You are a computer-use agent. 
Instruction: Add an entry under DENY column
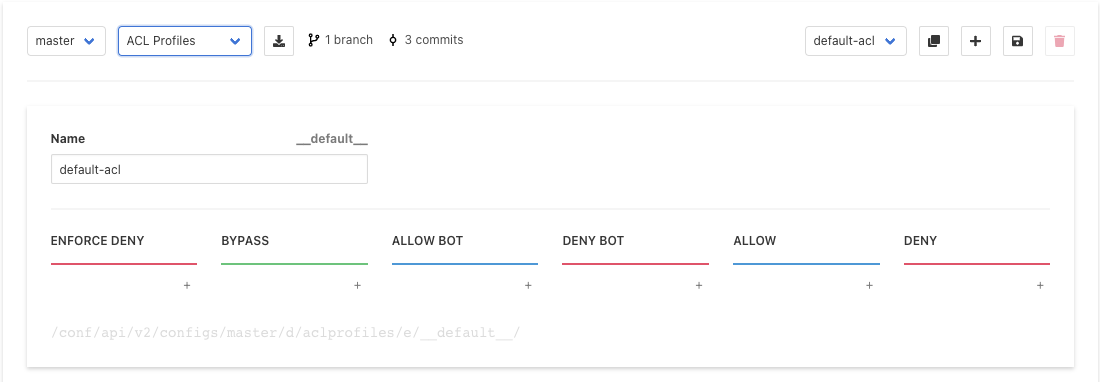tap(1040, 285)
